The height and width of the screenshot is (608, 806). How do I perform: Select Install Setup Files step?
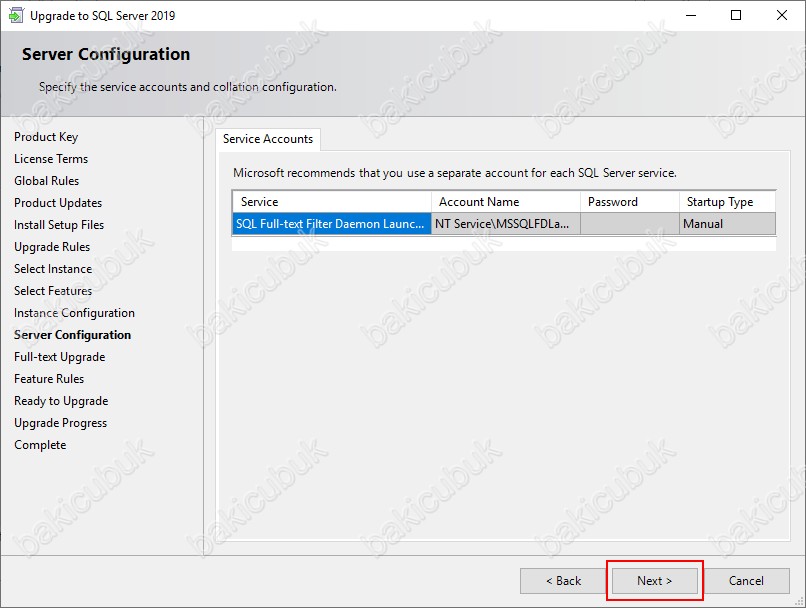(x=59, y=225)
